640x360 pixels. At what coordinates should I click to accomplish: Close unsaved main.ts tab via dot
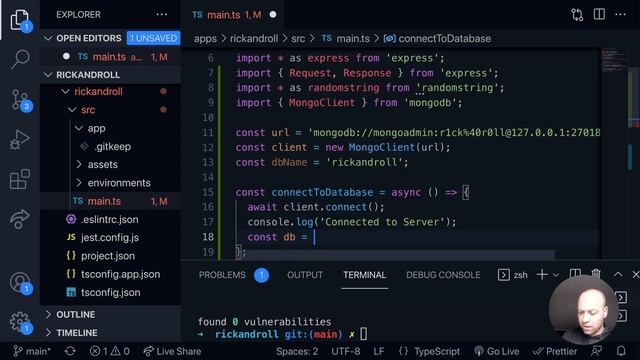tap(273, 15)
